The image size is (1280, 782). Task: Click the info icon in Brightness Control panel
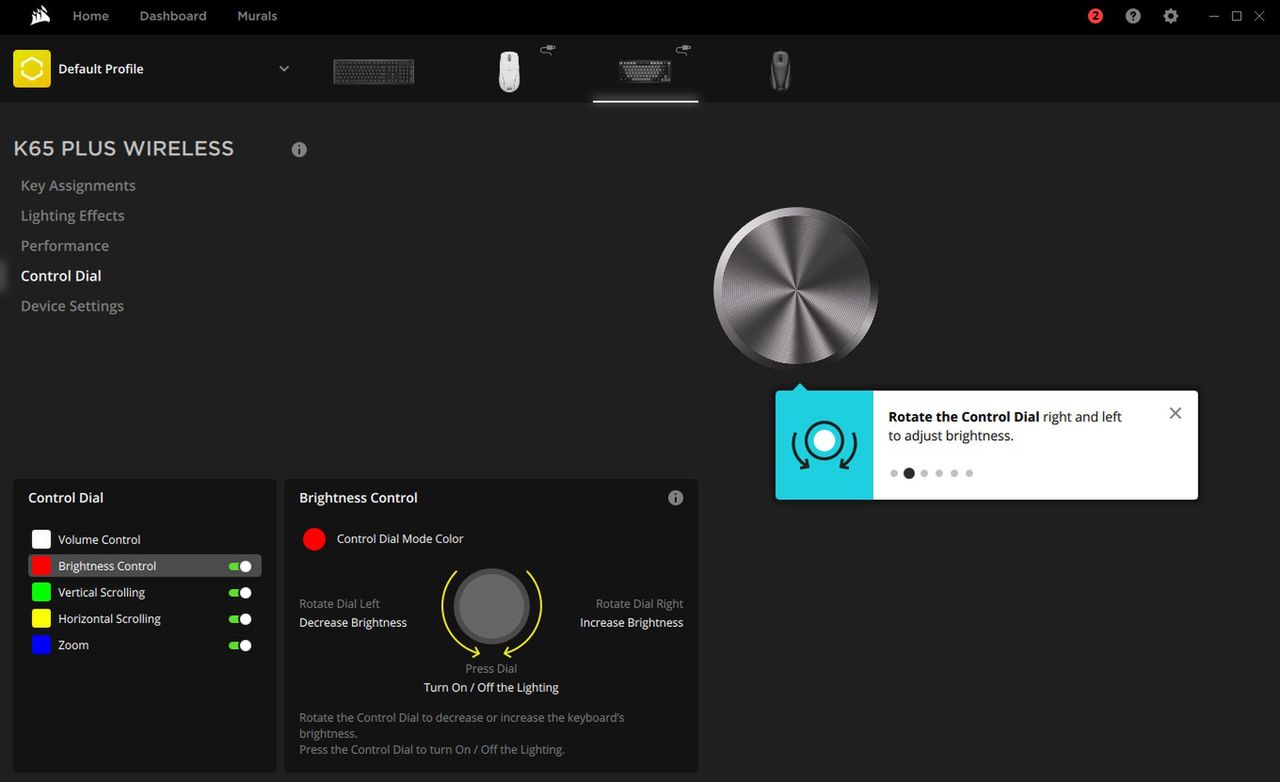coord(676,497)
